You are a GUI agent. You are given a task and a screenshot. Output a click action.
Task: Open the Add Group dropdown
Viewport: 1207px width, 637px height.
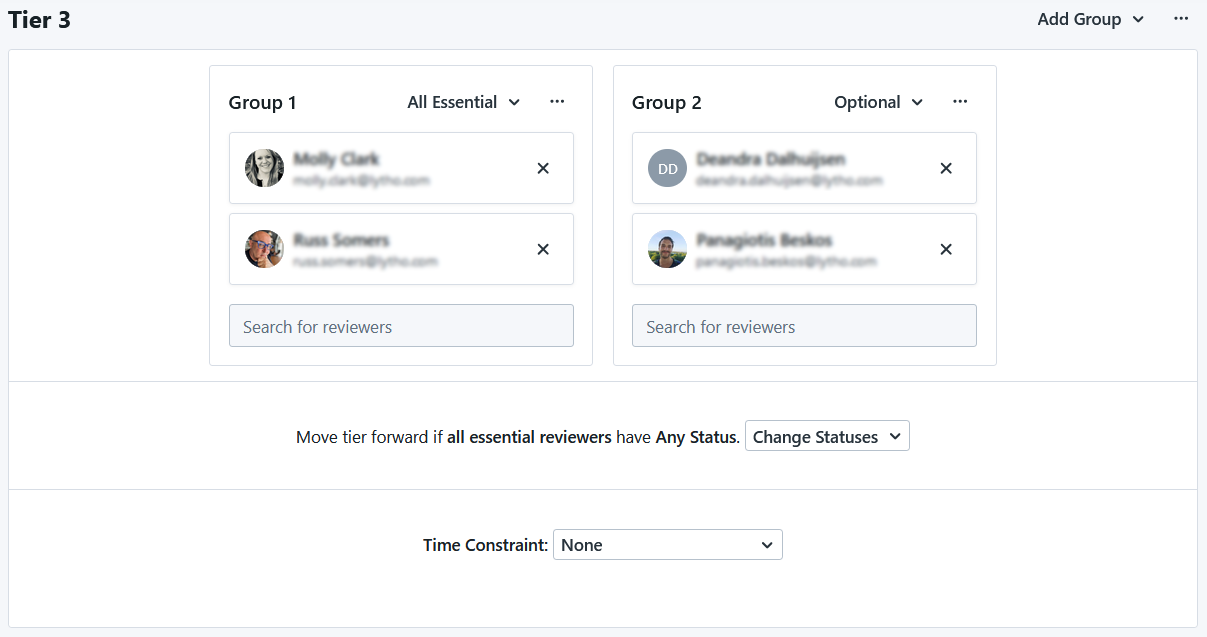1091,19
